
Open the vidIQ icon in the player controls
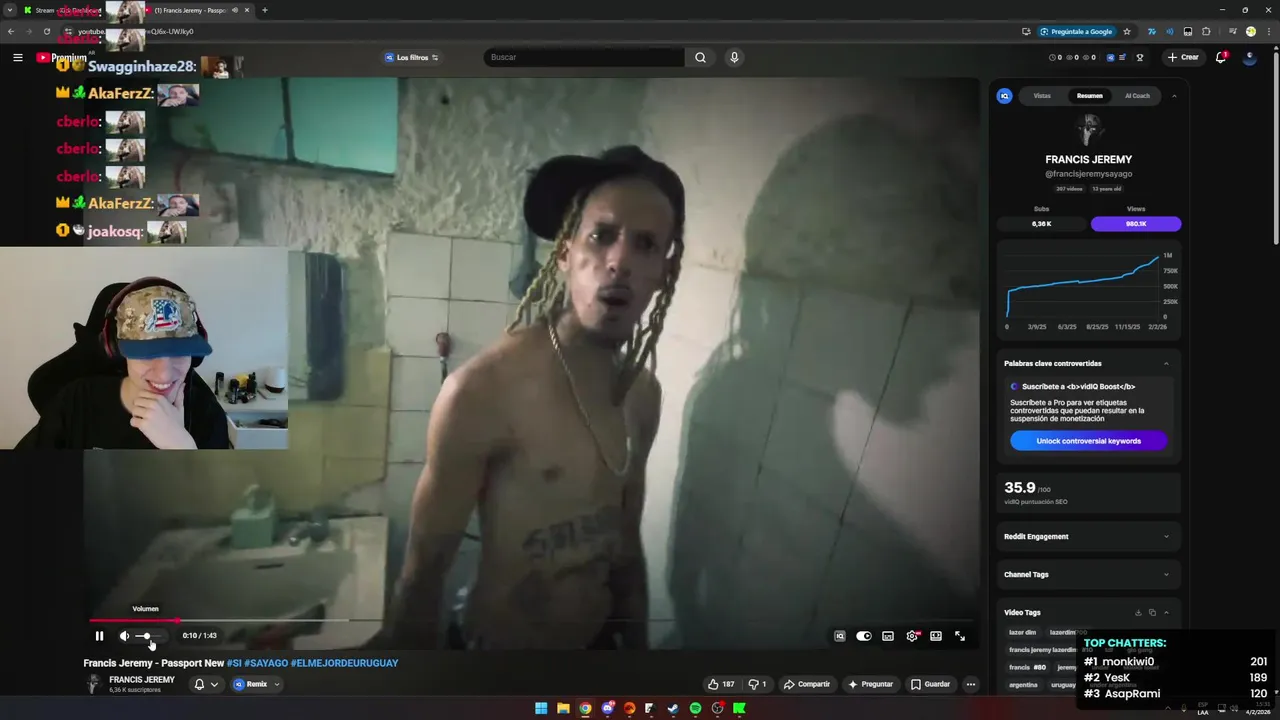(x=840, y=636)
